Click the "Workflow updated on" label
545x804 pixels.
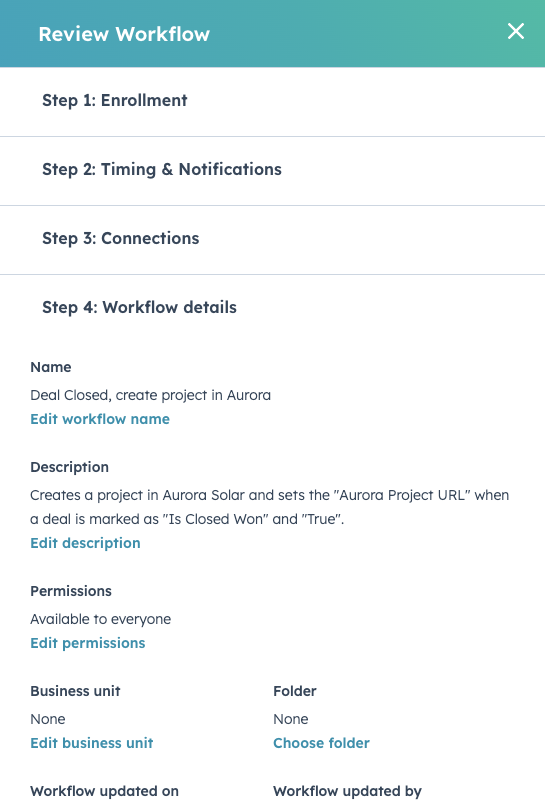click(105, 791)
